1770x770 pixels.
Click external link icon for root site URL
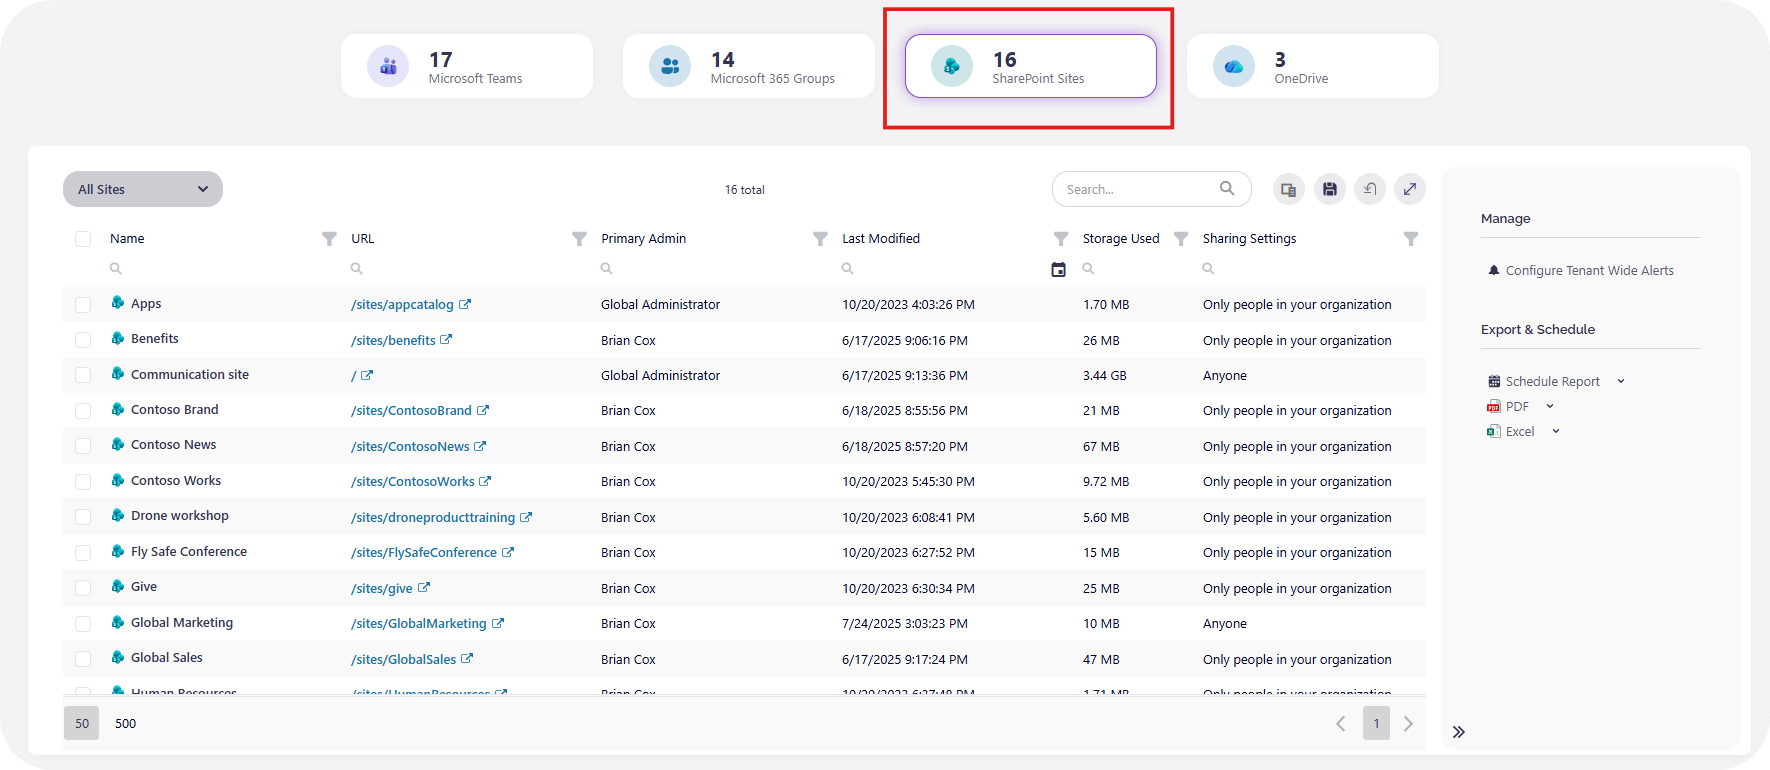click(x=367, y=375)
